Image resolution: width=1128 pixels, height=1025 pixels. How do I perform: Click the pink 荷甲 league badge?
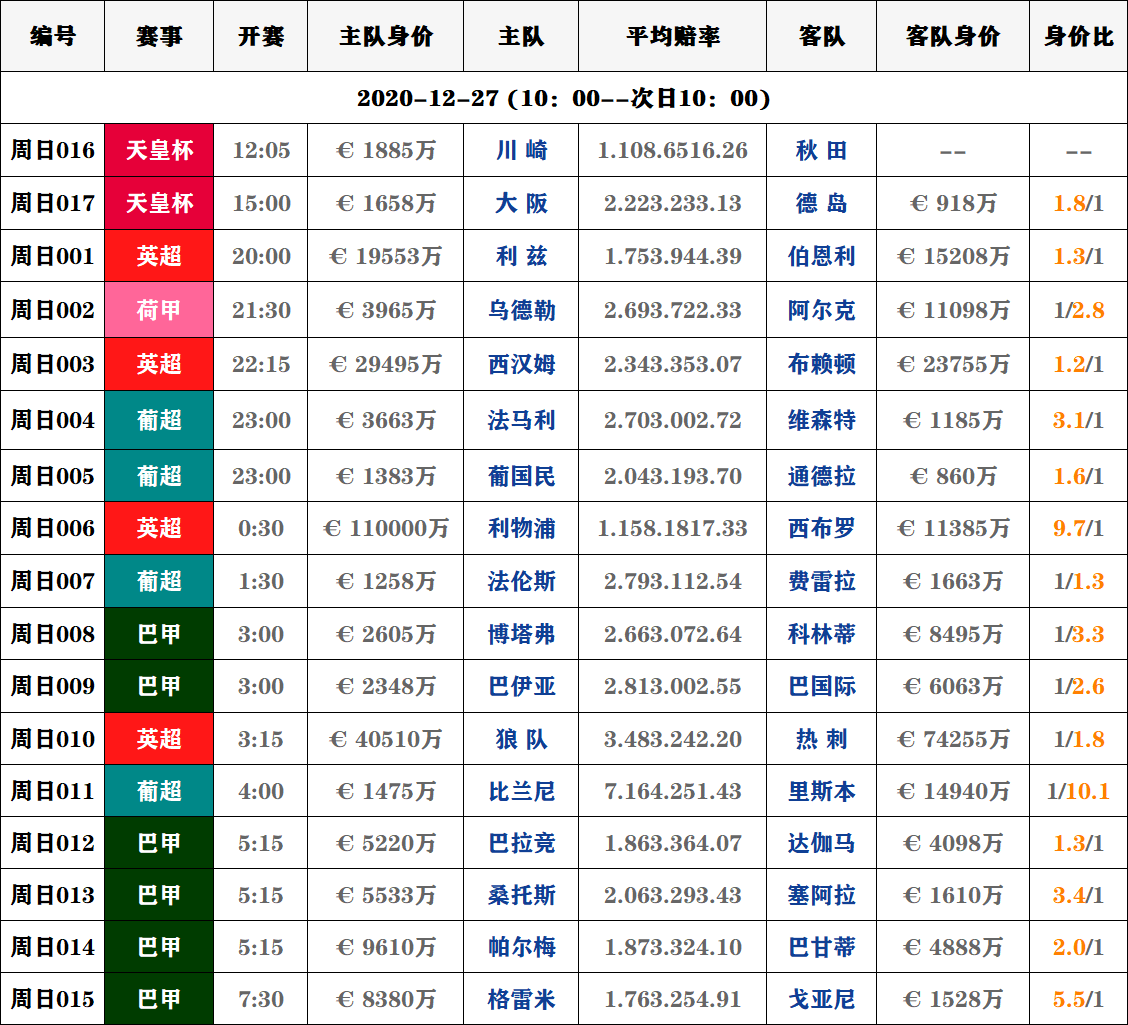click(159, 310)
